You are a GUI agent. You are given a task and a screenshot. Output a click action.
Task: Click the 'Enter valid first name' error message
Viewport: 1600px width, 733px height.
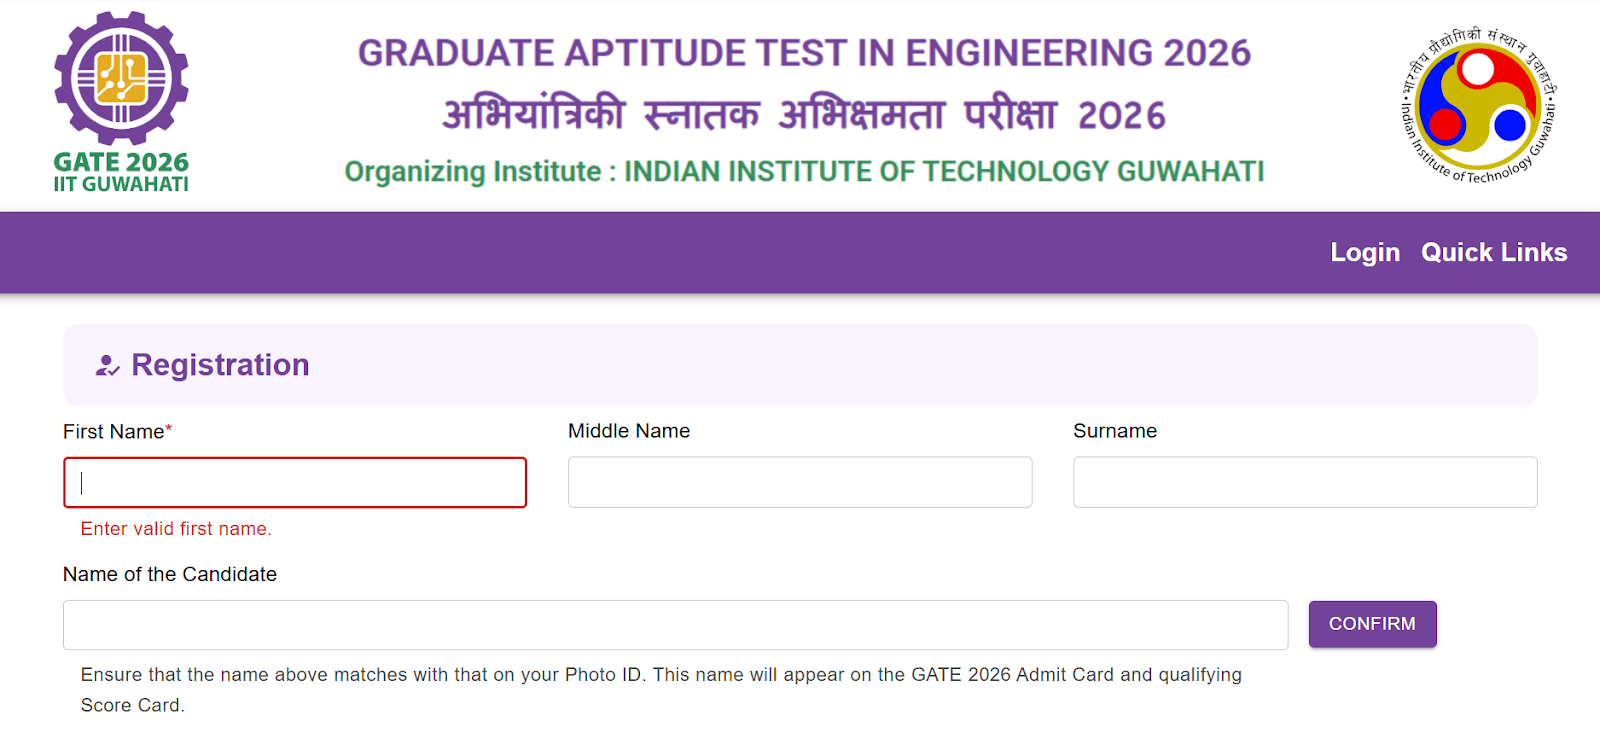[x=176, y=529]
